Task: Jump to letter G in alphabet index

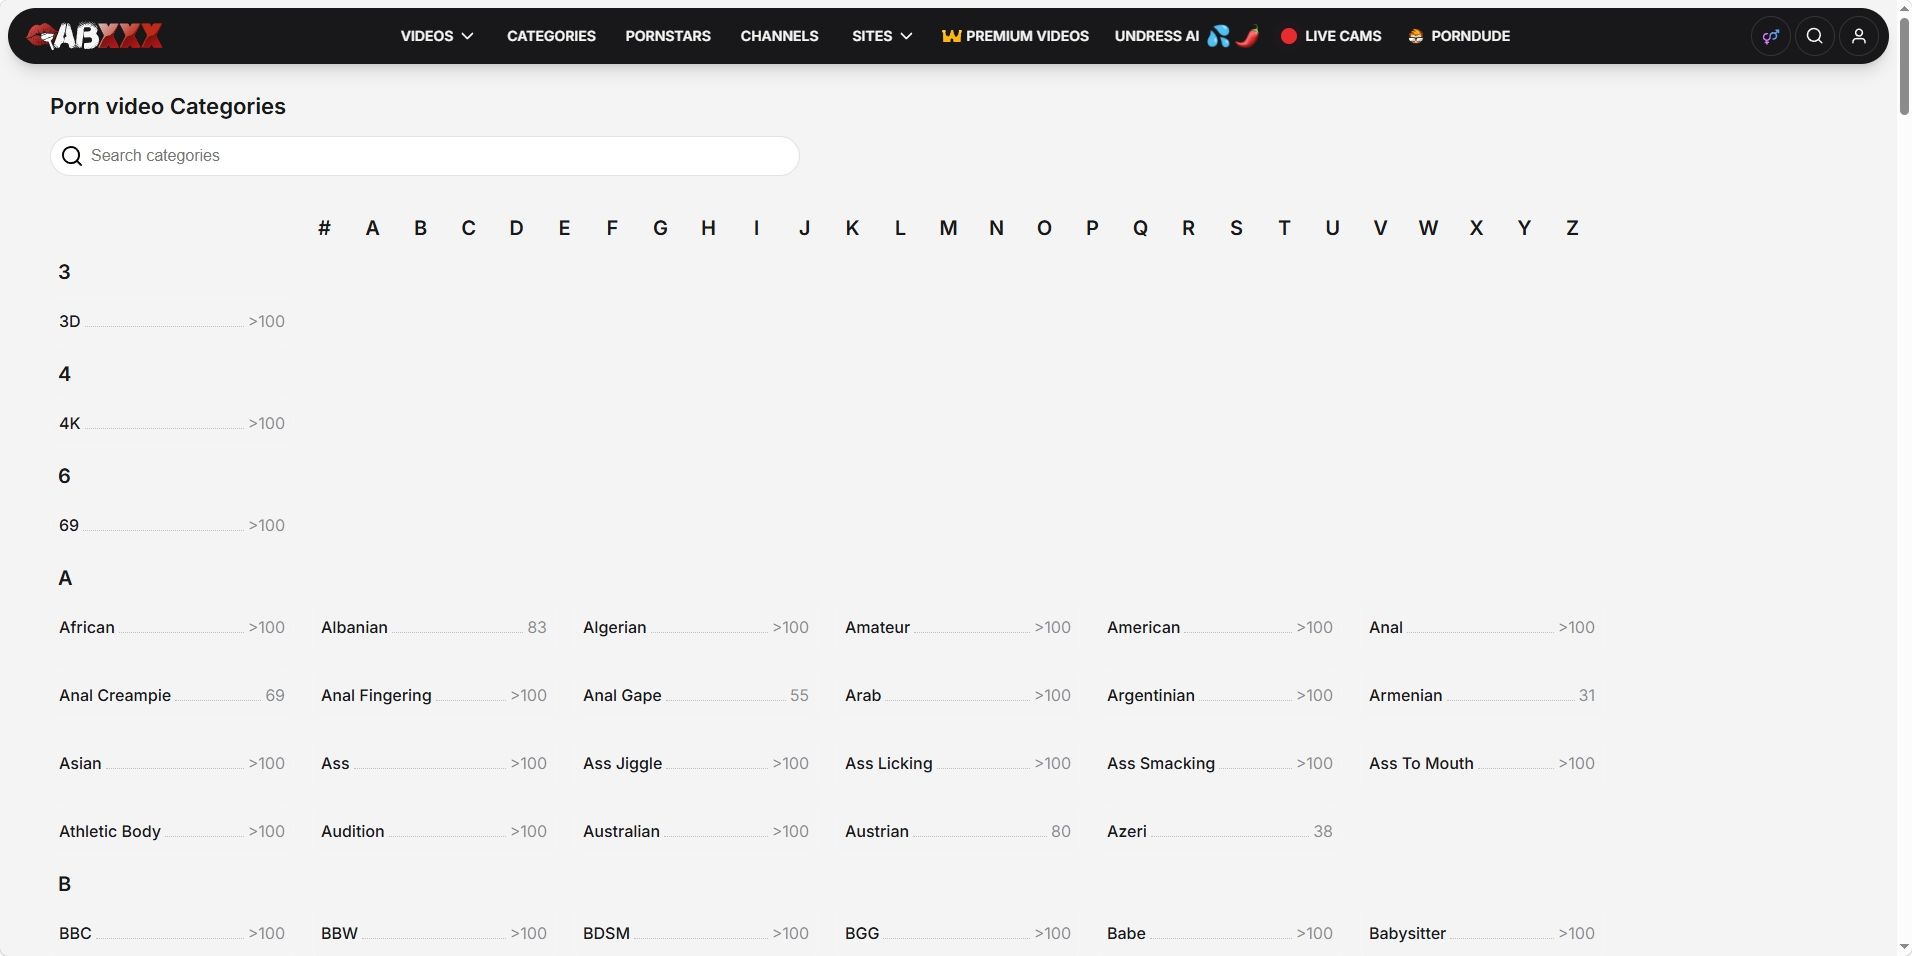Action: tap(660, 228)
